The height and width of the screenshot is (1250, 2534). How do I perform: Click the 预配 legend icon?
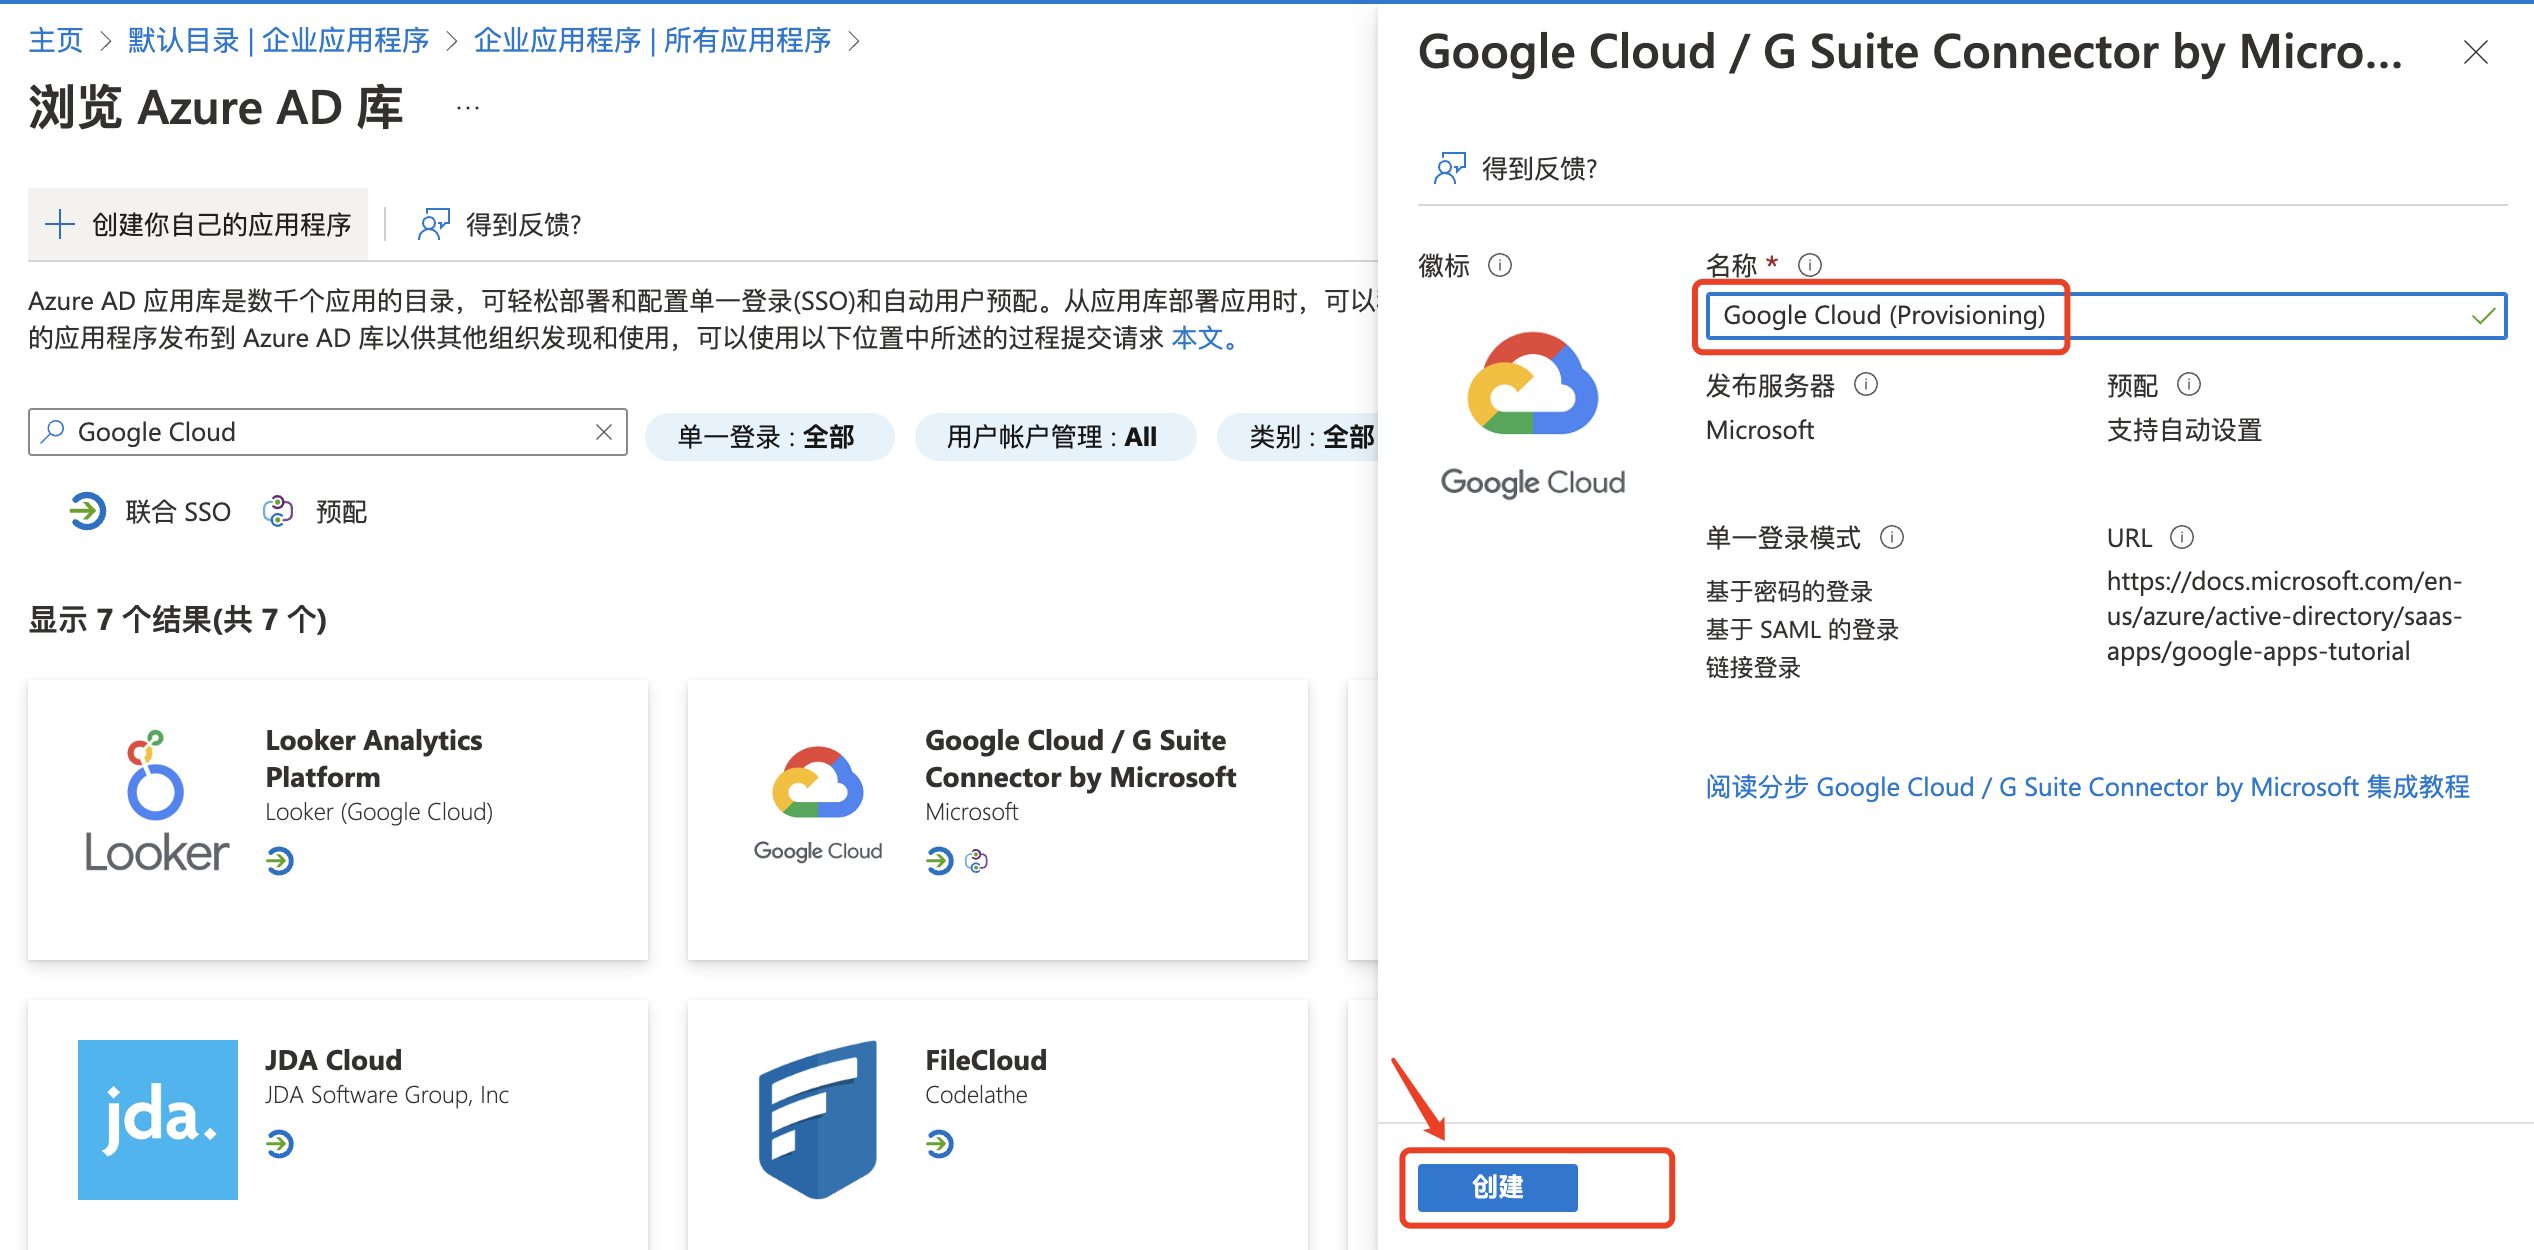(x=278, y=511)
